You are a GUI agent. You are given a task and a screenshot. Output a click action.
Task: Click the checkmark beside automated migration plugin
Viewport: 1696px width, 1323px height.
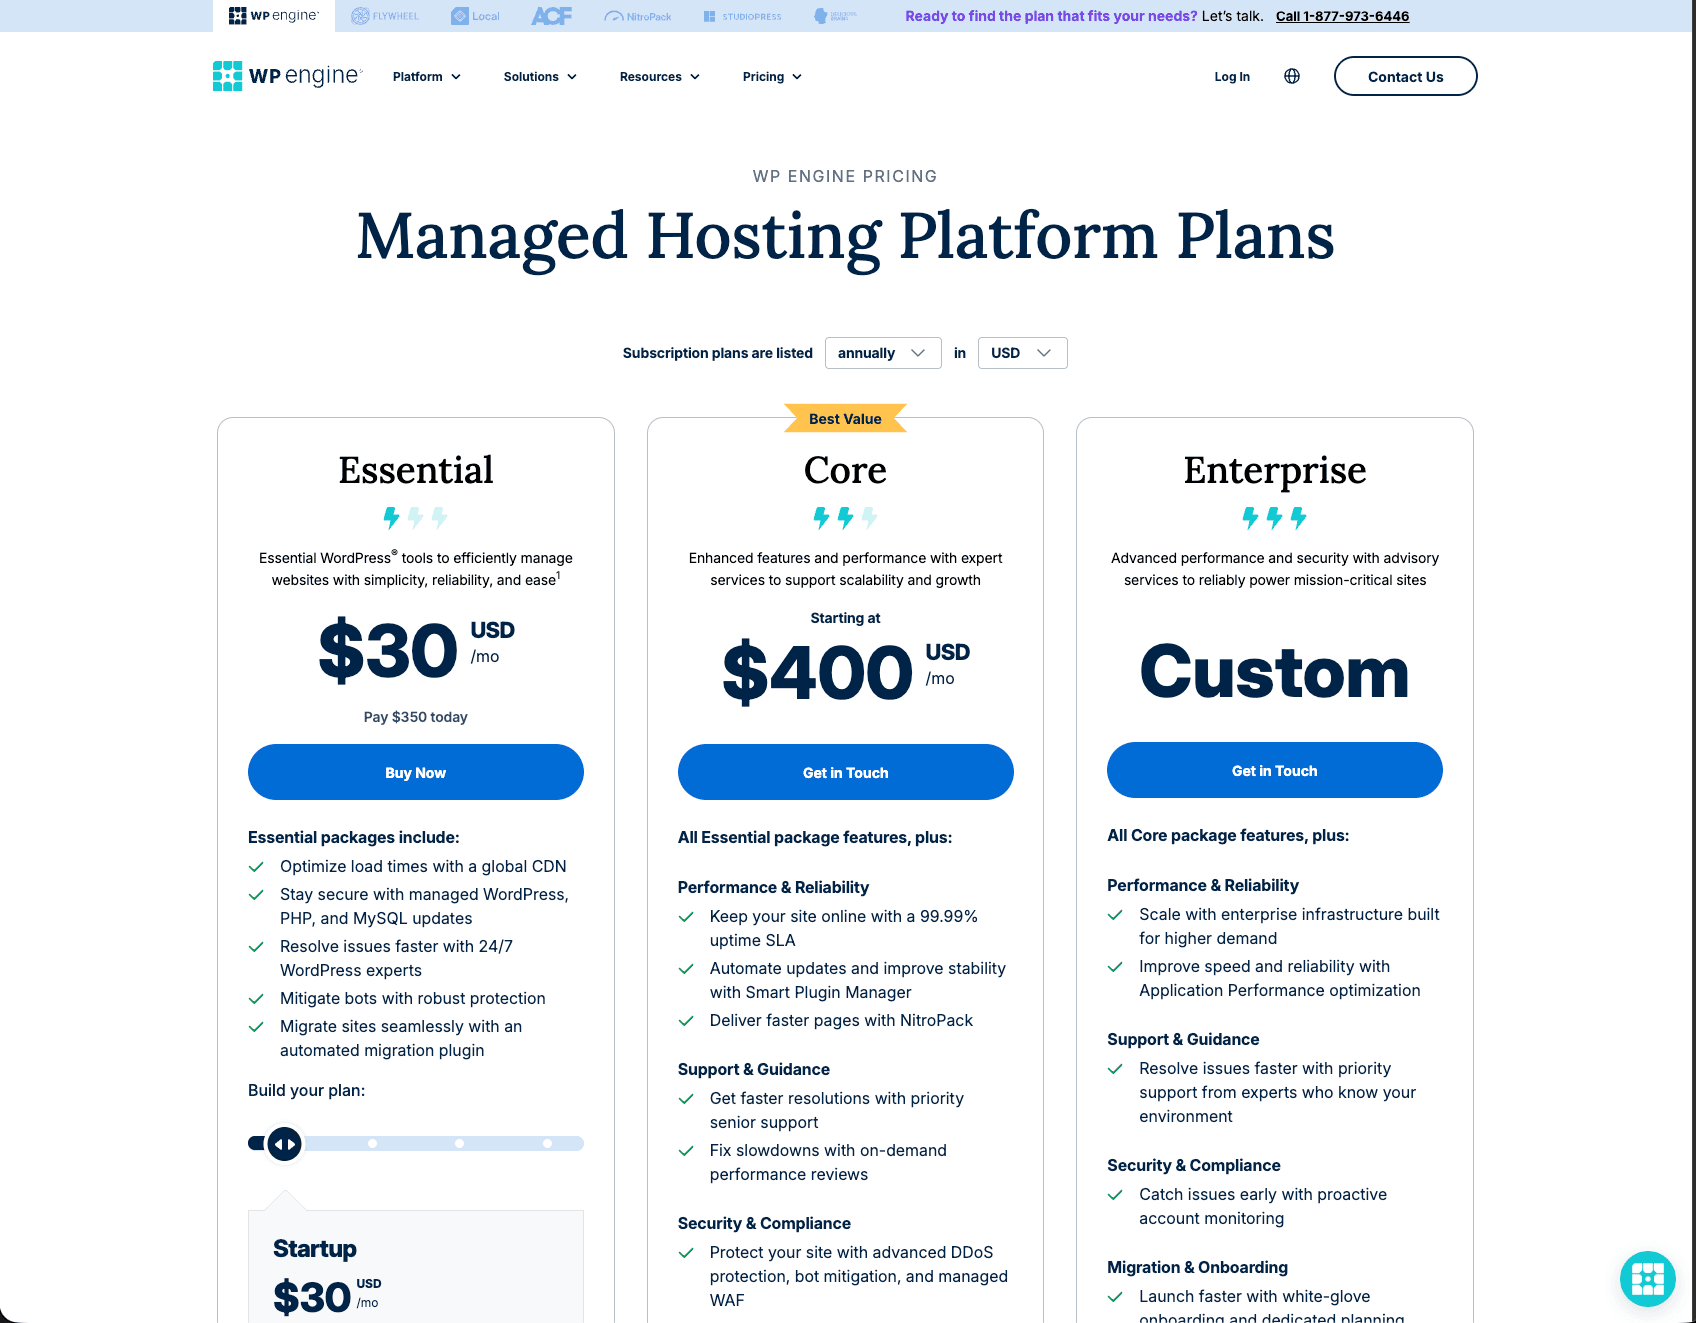click(x=256, y=1027)
